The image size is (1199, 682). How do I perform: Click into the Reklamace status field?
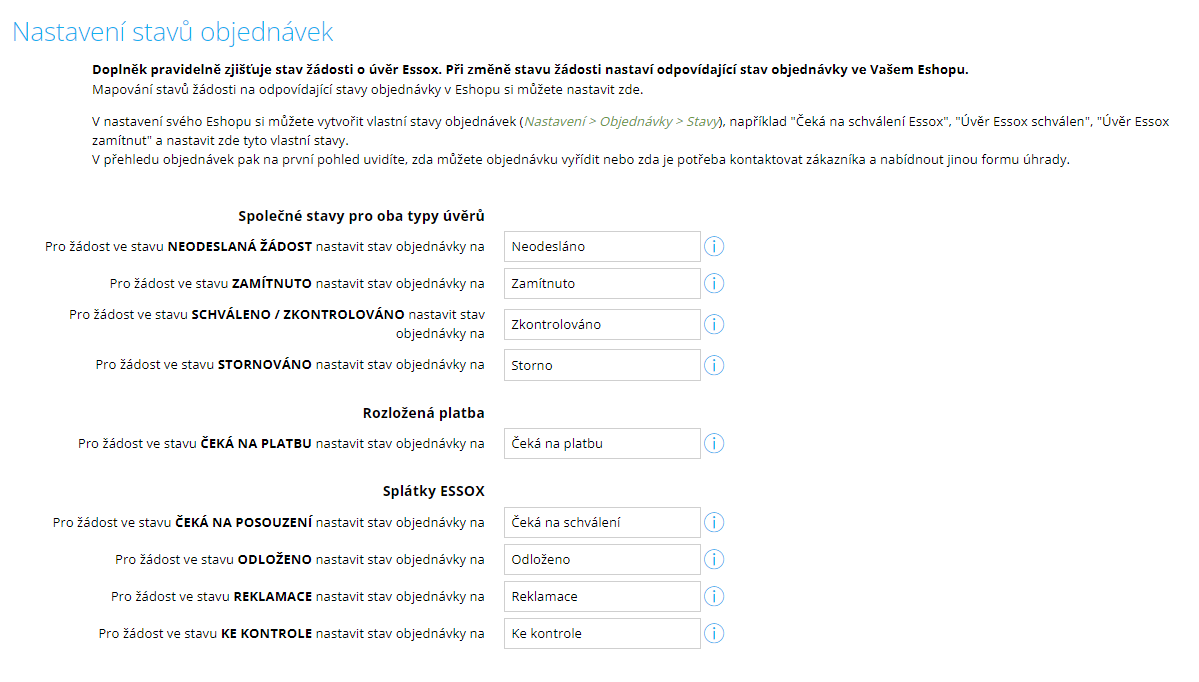click(x=601, y=596)
